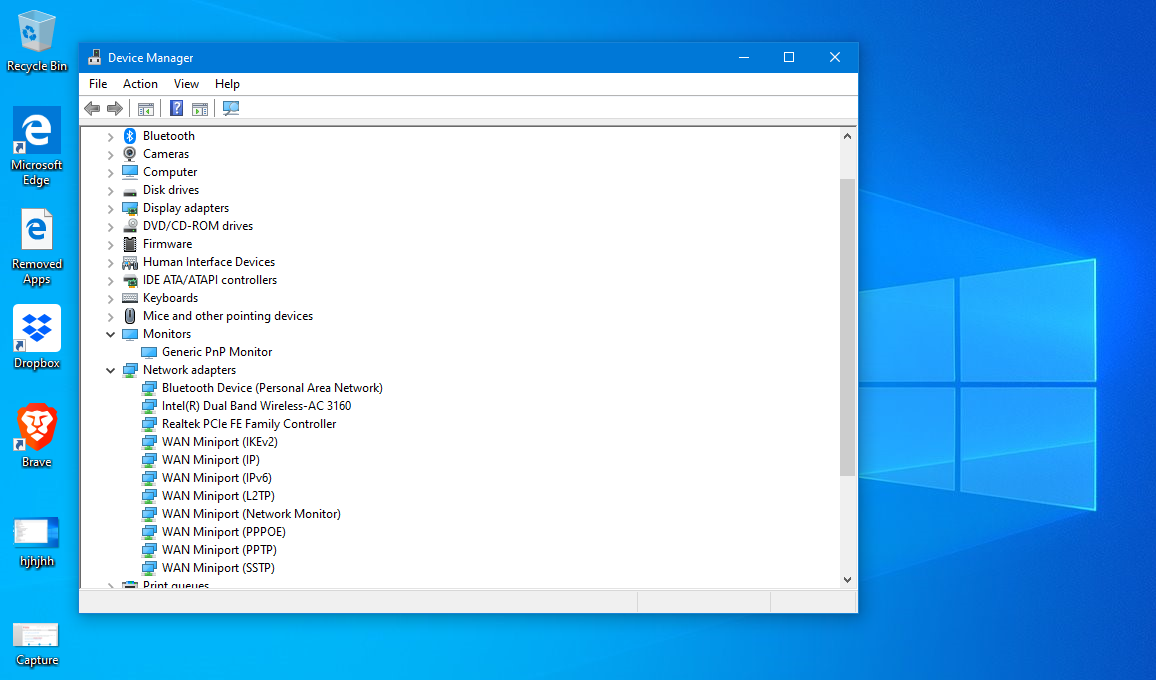Expand the Human Interface Devices category
Viewport: 1156px width, 680px height.
pyautogui.click(x=111, y=263)
